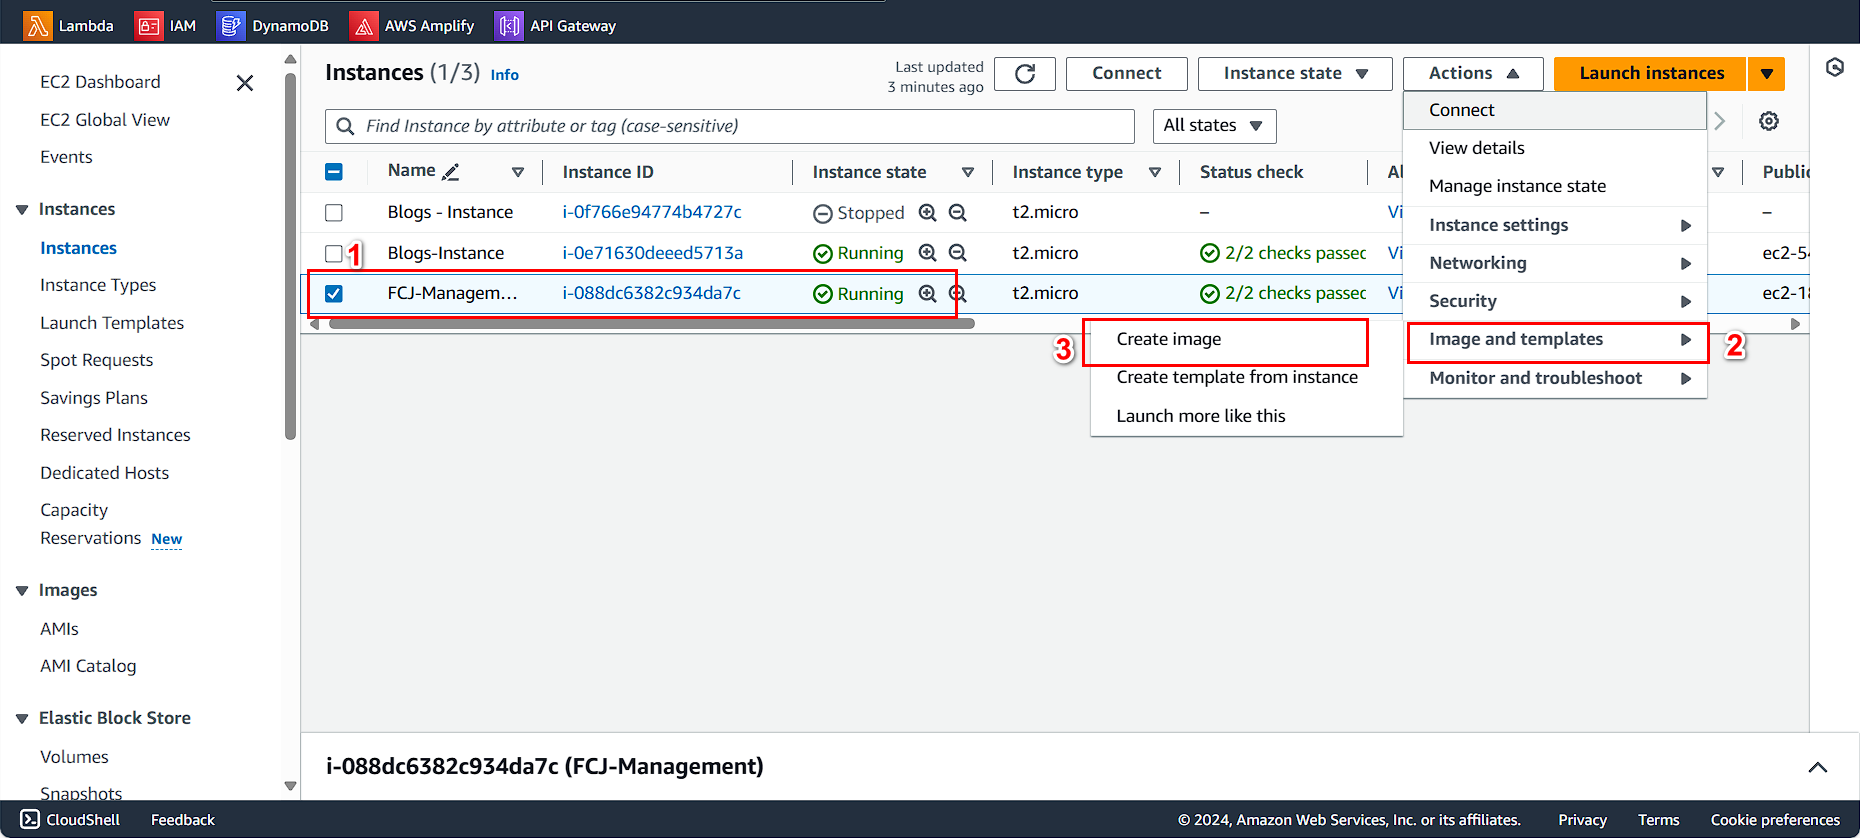1860x838 pixels.
Task: Zoom in filter on FCJ-Management running state
Action: tap(928, 294)
